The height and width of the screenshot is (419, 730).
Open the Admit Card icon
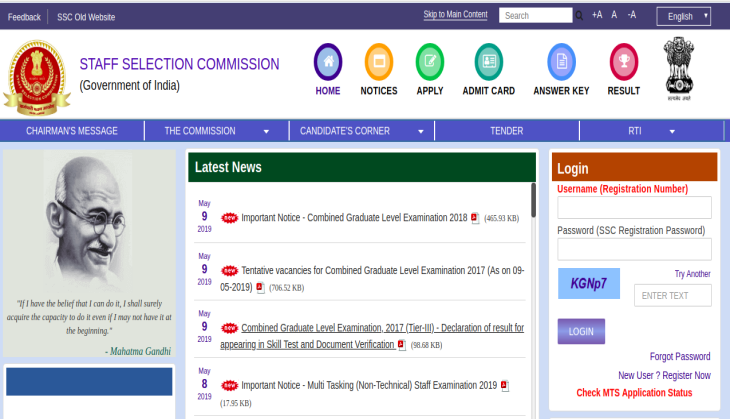489,62
